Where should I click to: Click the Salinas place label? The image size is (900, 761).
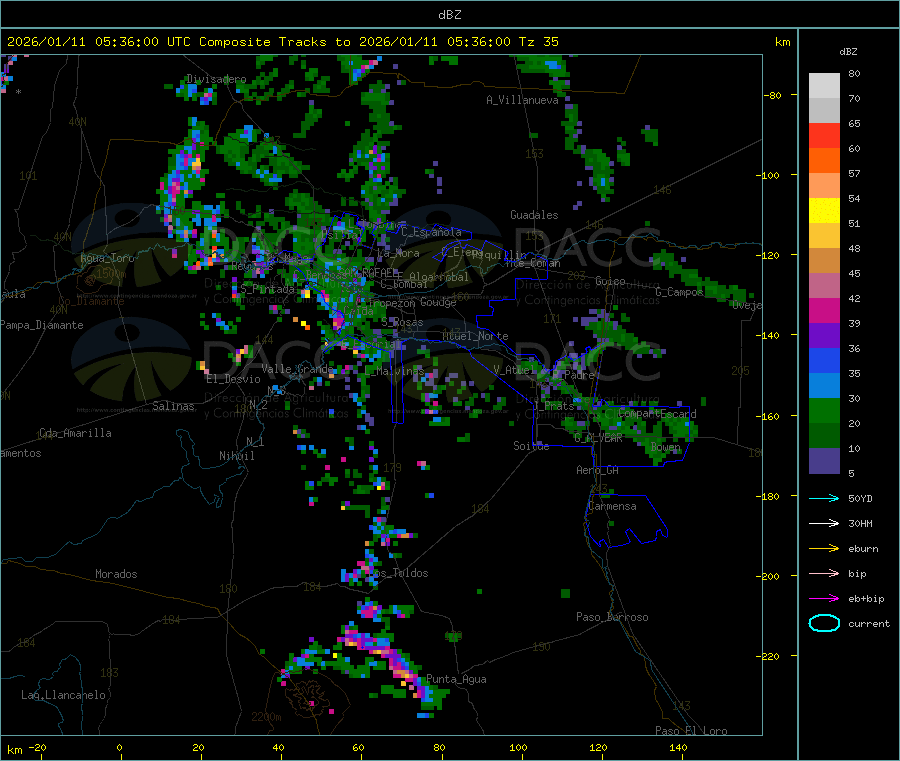tap(173, 406)
